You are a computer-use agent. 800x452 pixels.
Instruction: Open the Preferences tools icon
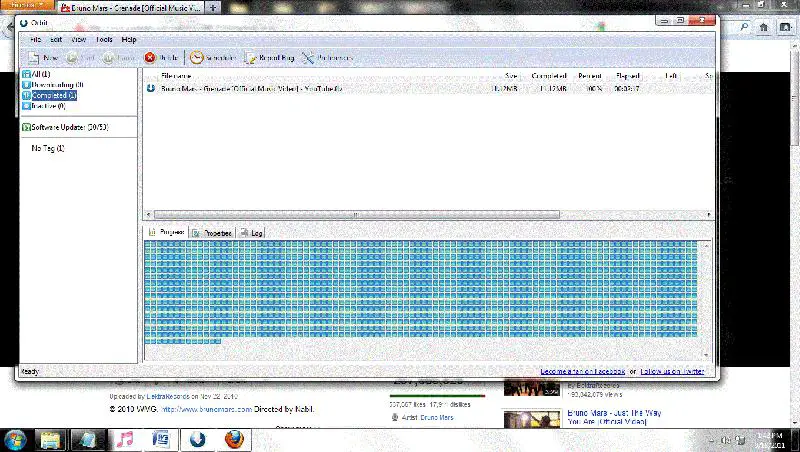coord(308,58)
